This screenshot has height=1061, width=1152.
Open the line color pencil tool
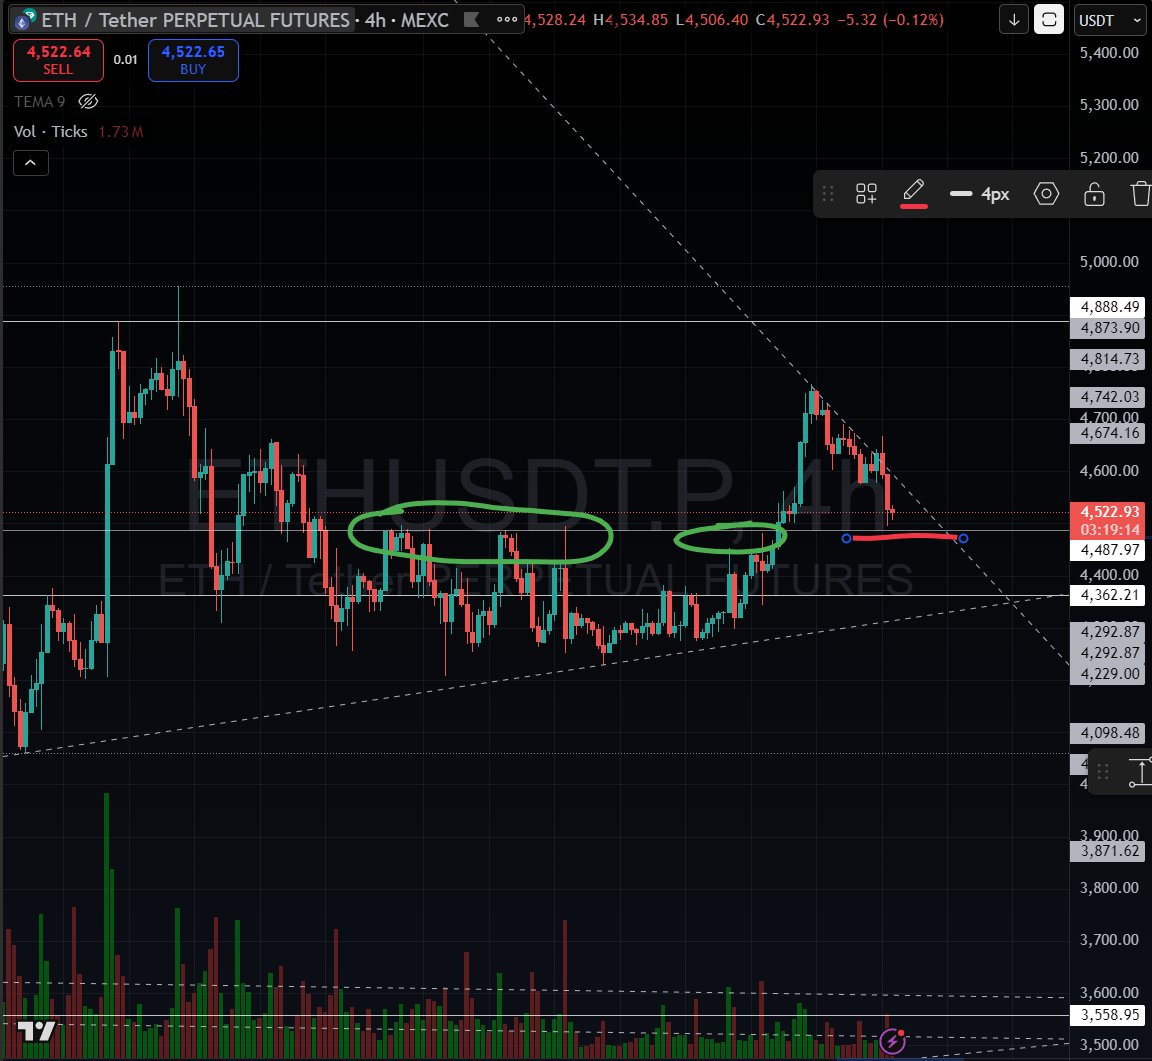913,193
